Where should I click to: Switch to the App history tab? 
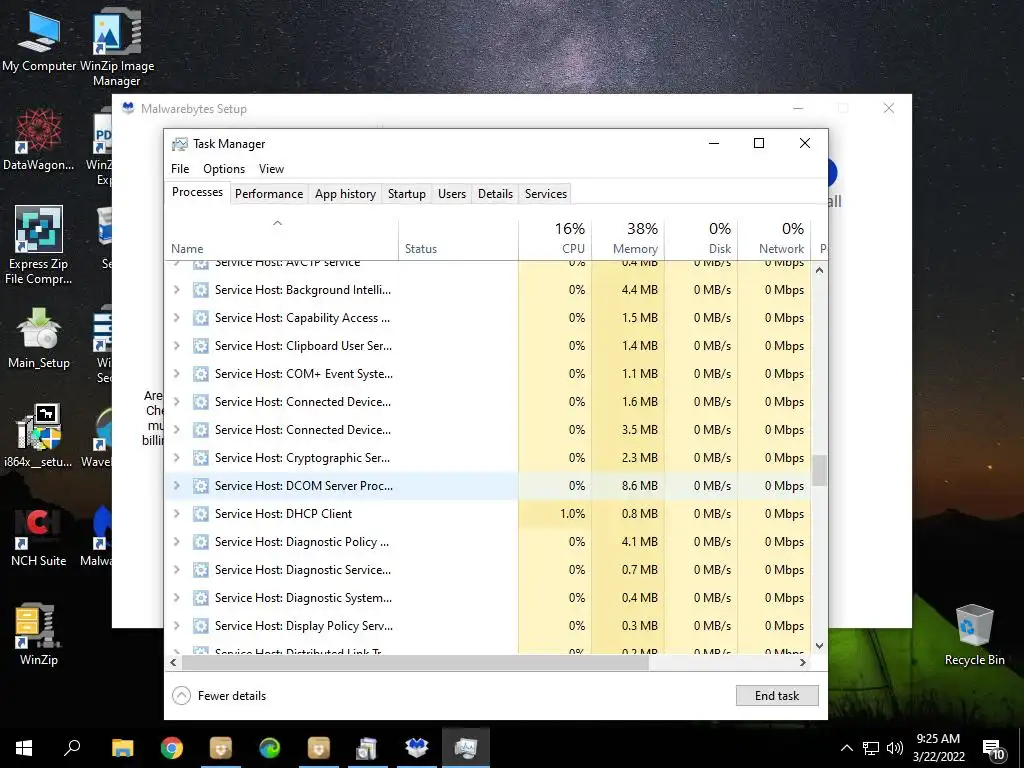point(345,194)
